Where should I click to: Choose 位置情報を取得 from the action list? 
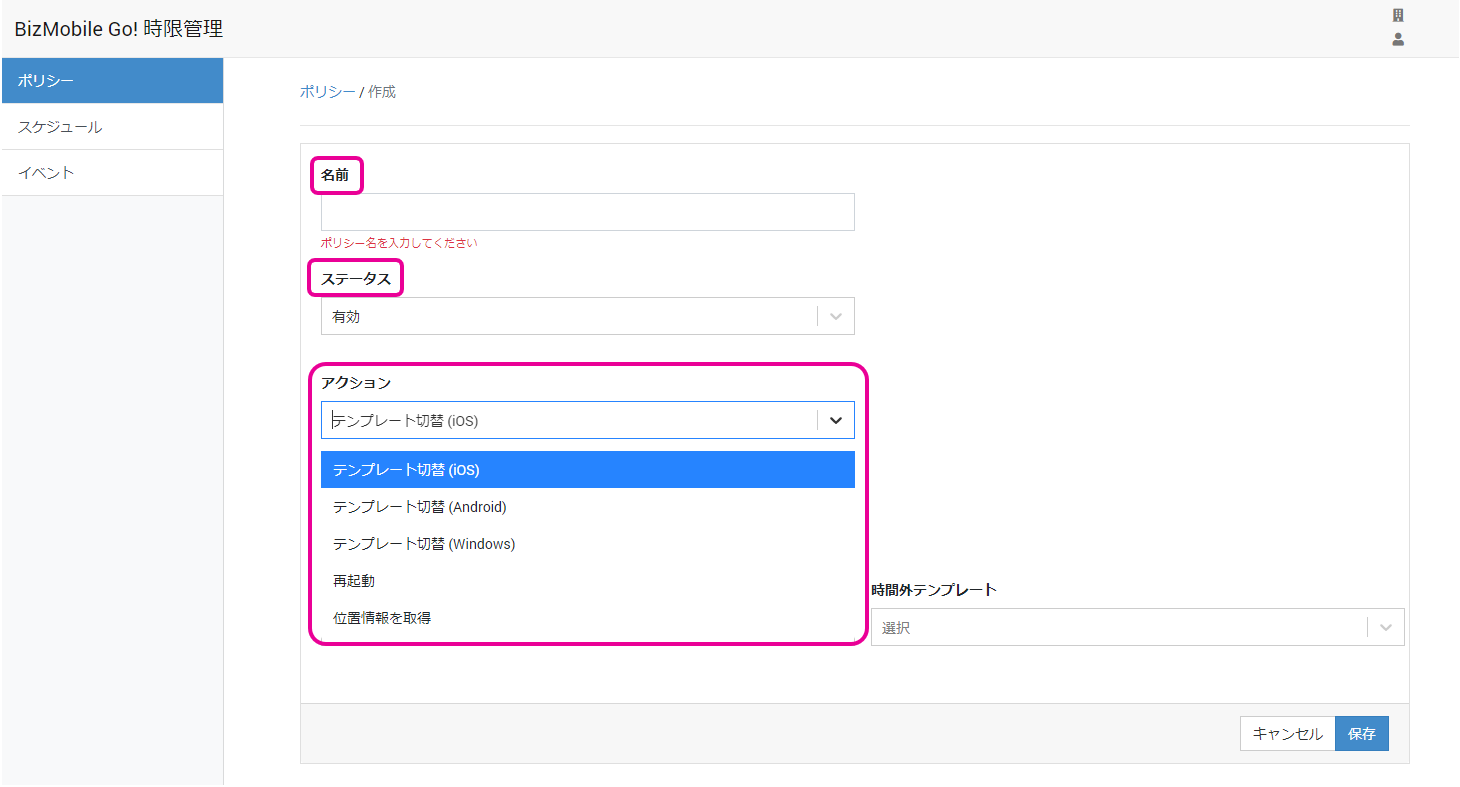pos(587,618)
